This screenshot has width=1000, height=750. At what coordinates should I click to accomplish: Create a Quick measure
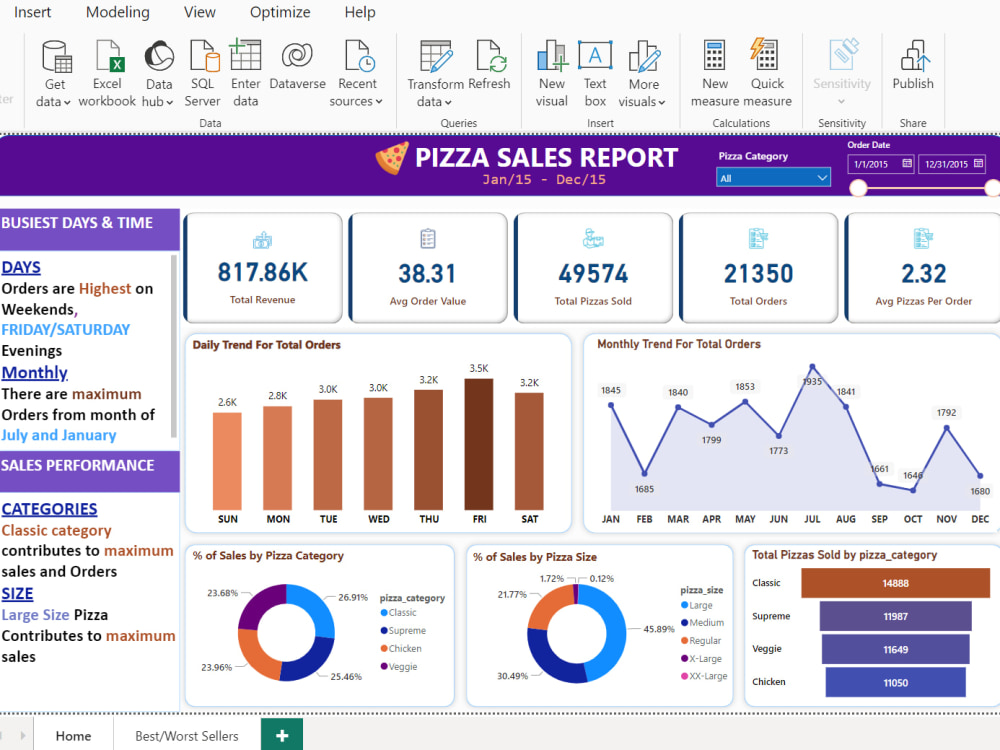coord(767,68)
